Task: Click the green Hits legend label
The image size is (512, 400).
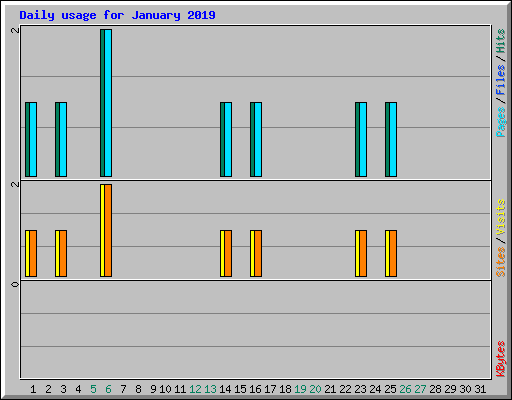Action: pyautogui.click(x=501, y=41)
